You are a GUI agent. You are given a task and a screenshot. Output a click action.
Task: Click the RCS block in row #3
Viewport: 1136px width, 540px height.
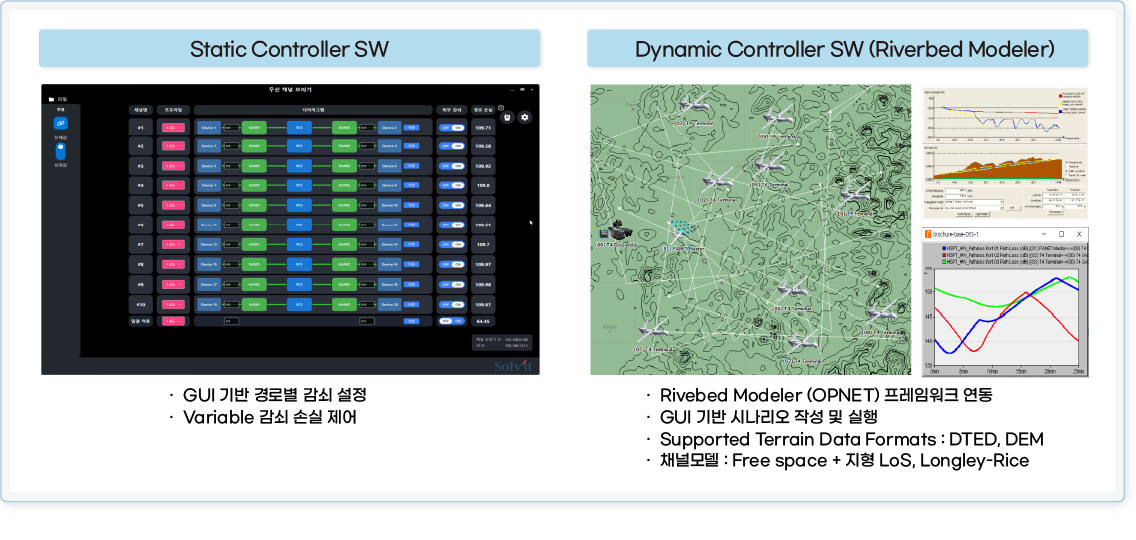[x=299, y=167]
